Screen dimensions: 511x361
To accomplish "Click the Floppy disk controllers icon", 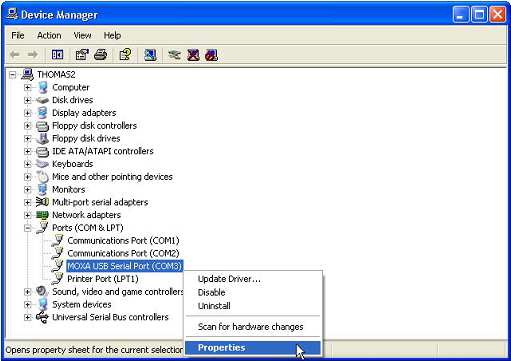I will coord(42,126).
